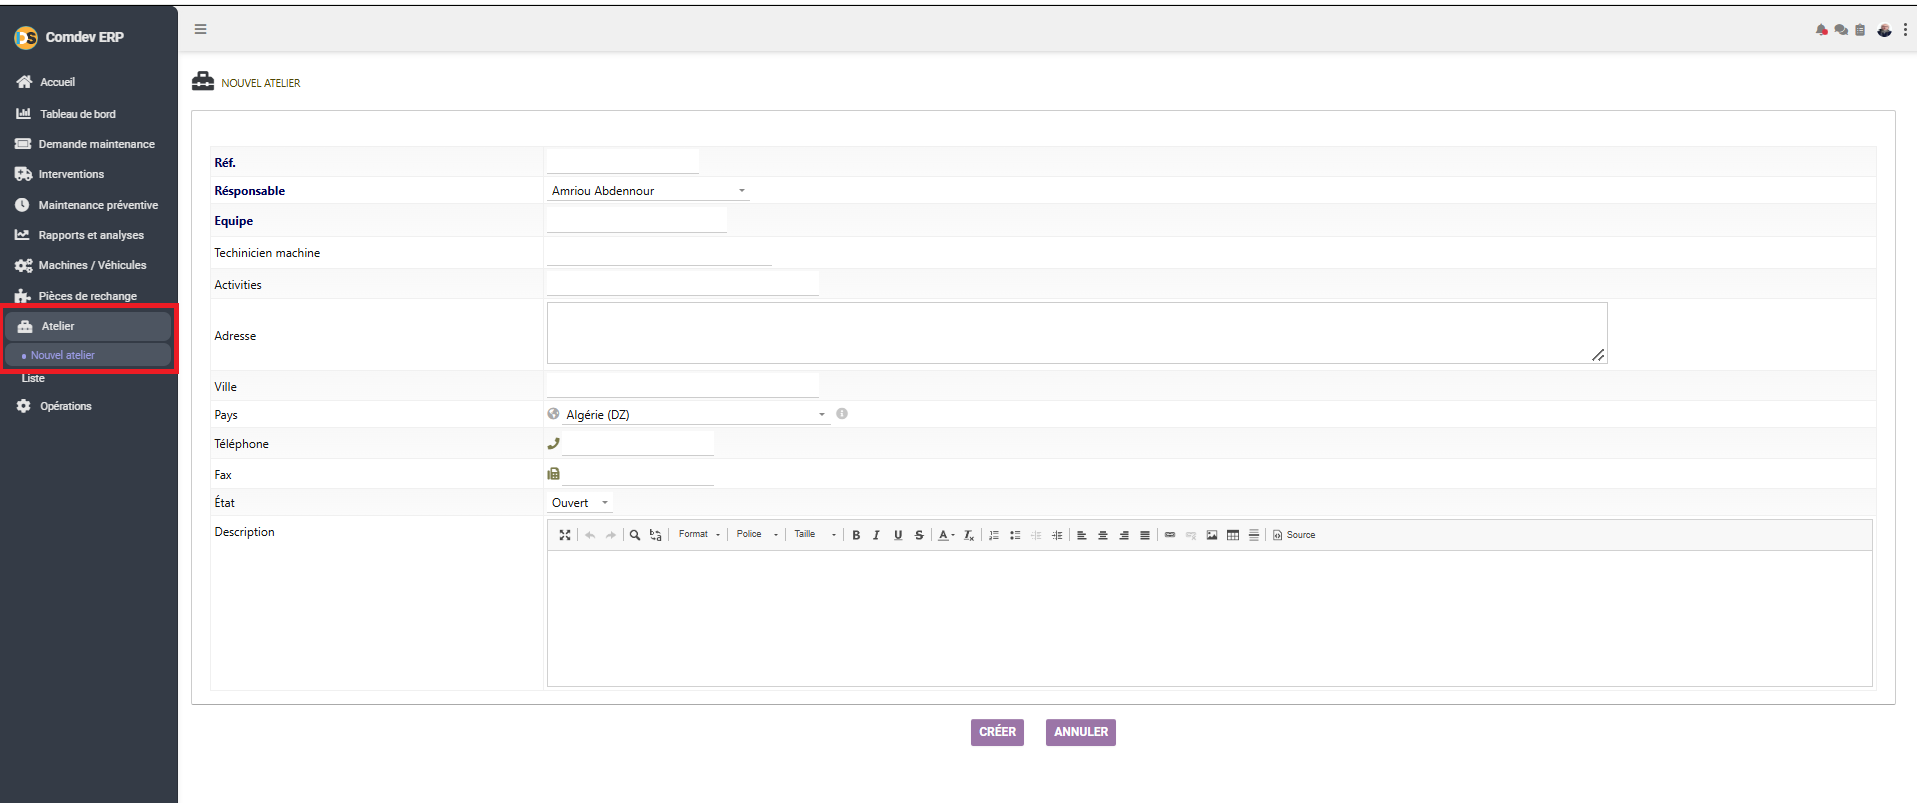Open the Police font dropdown
This screenshot has height=803, width=1917.
[757, 535]
